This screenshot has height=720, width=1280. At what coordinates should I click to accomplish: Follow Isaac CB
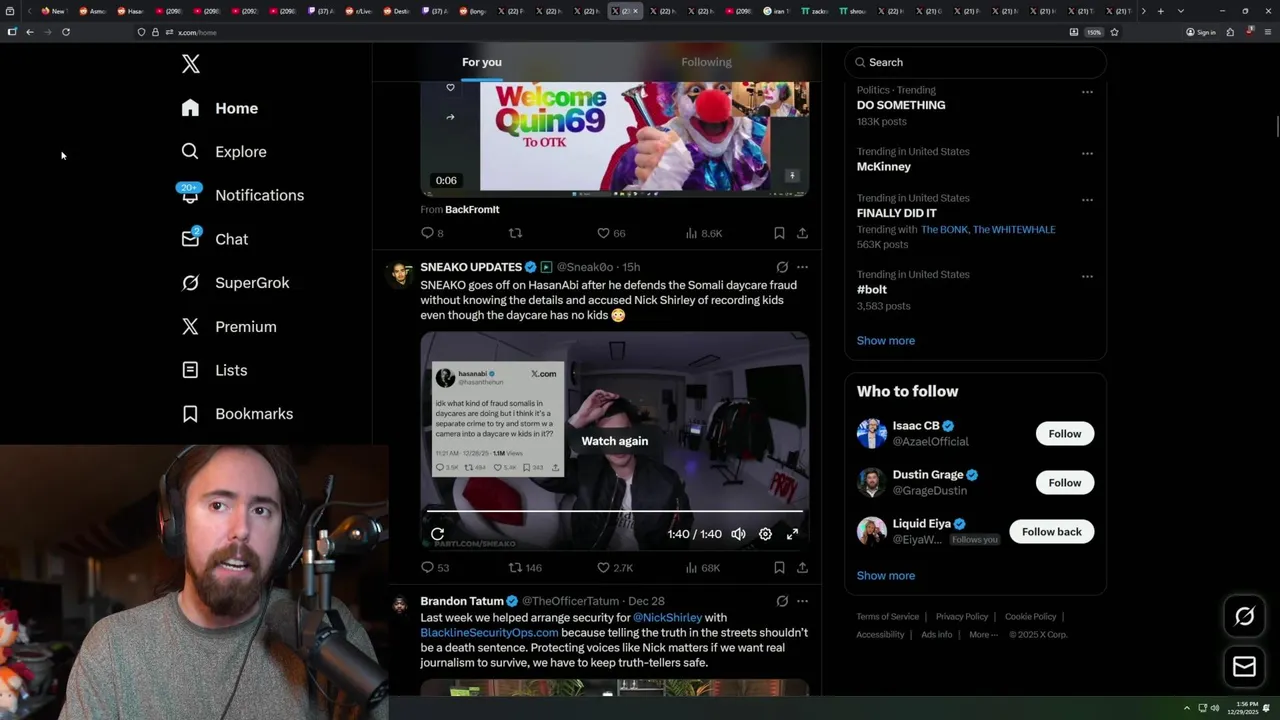[x=1065, y=434]
